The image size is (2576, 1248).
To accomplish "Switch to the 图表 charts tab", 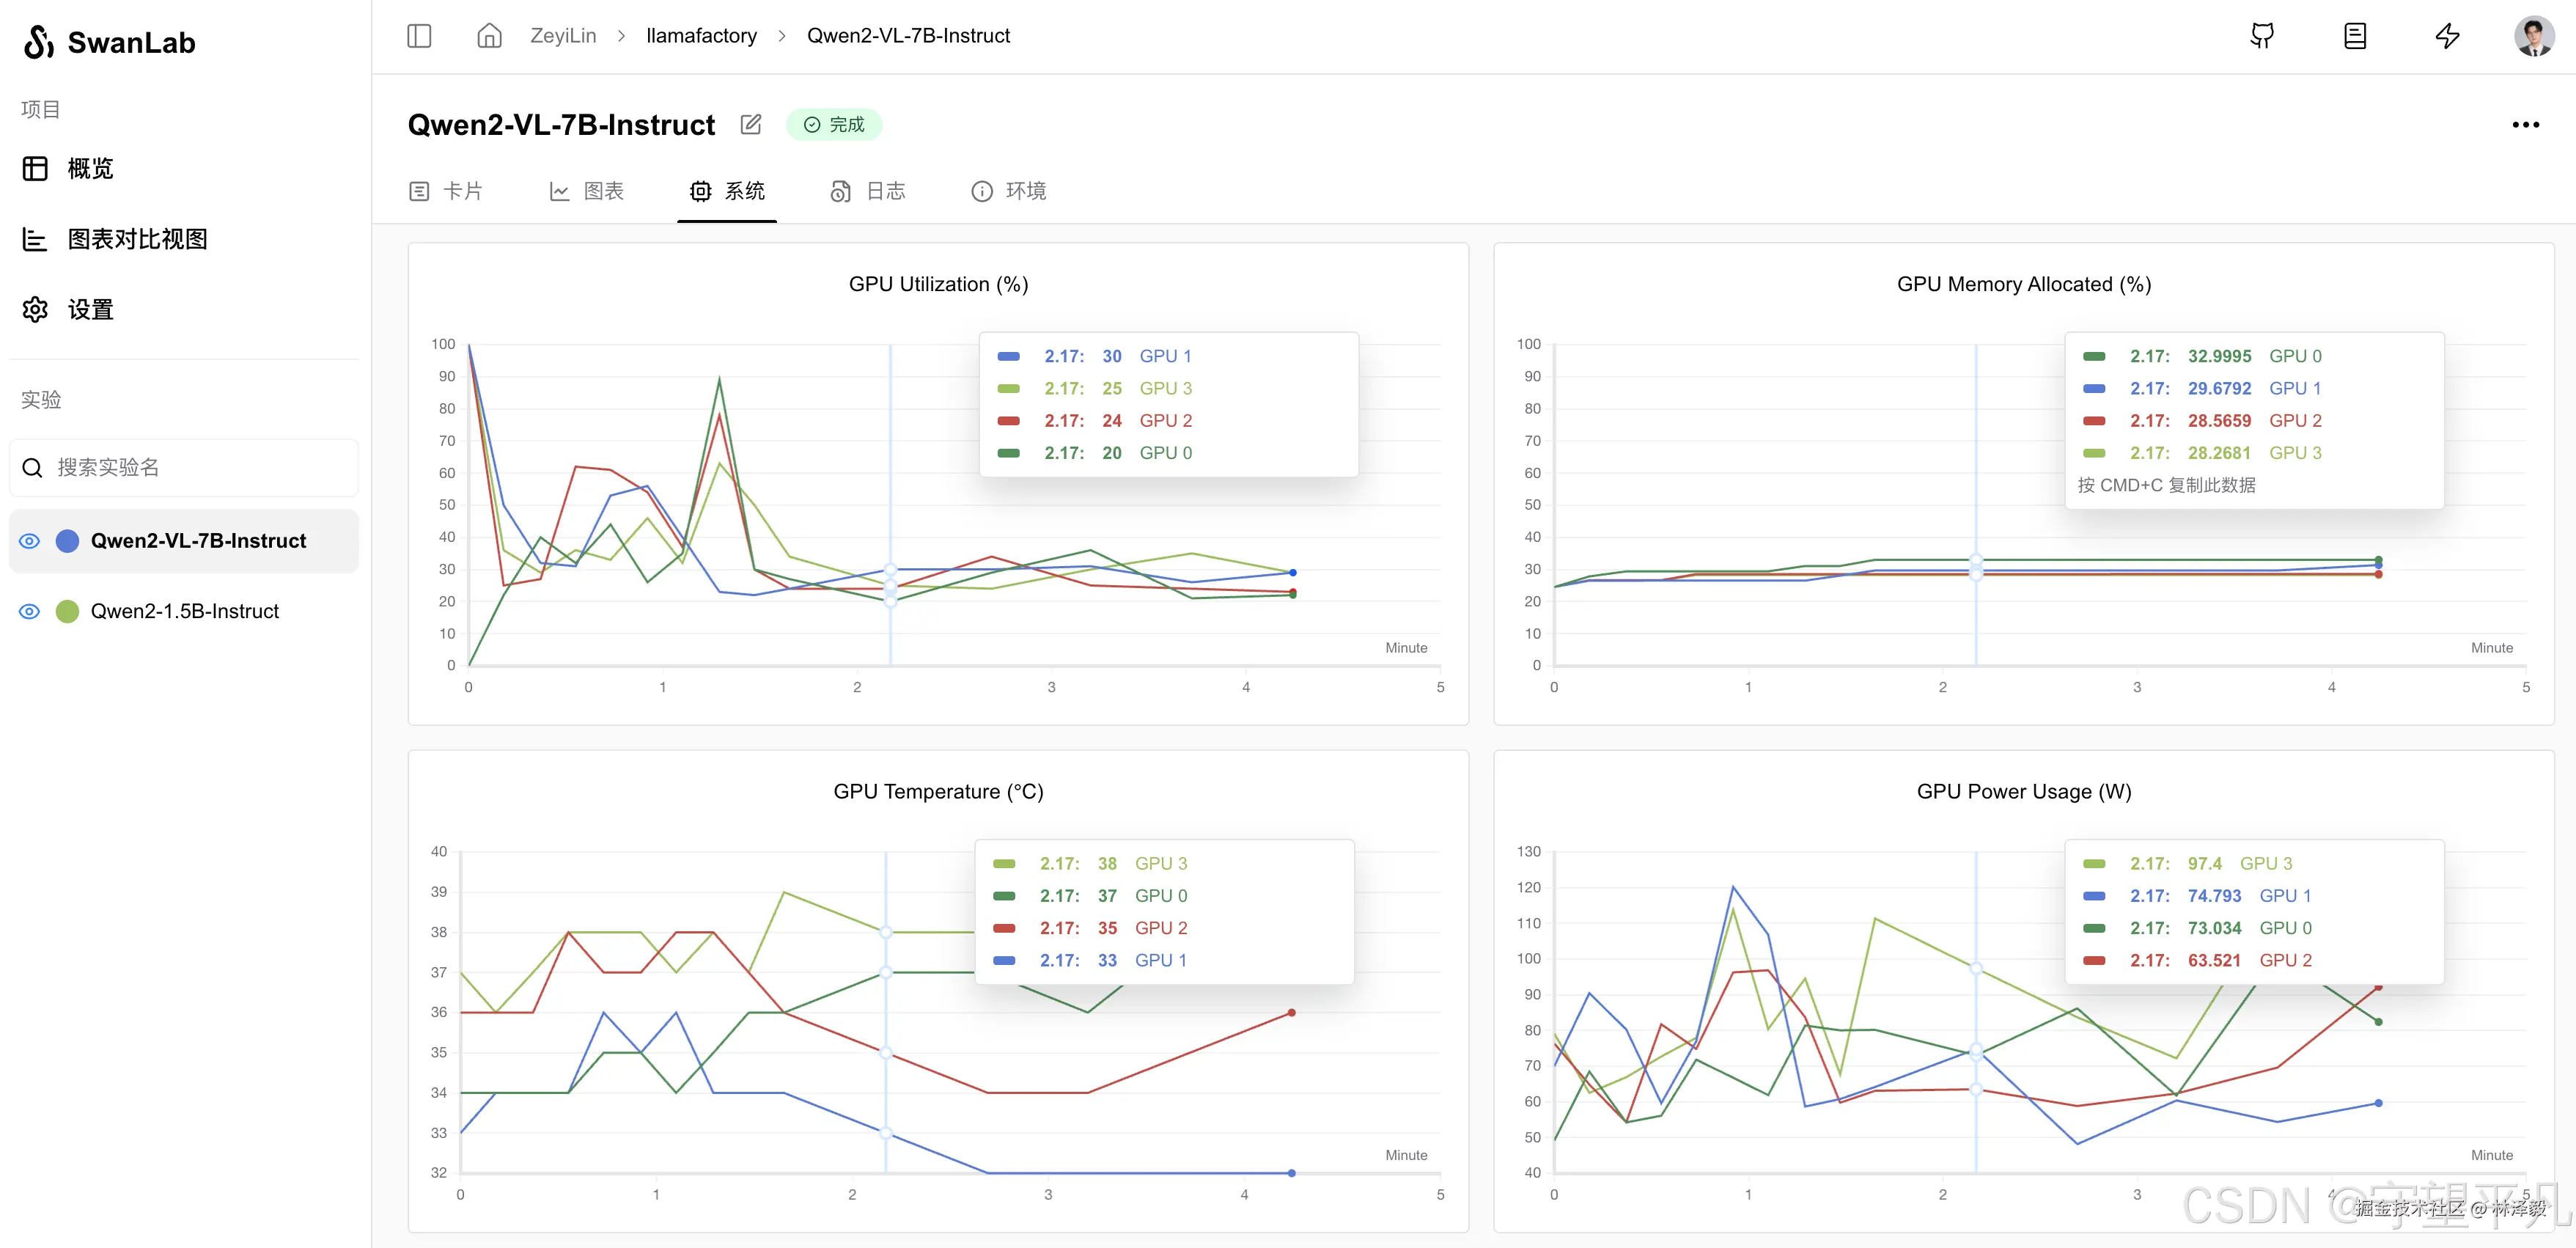I will click(587, 191).
